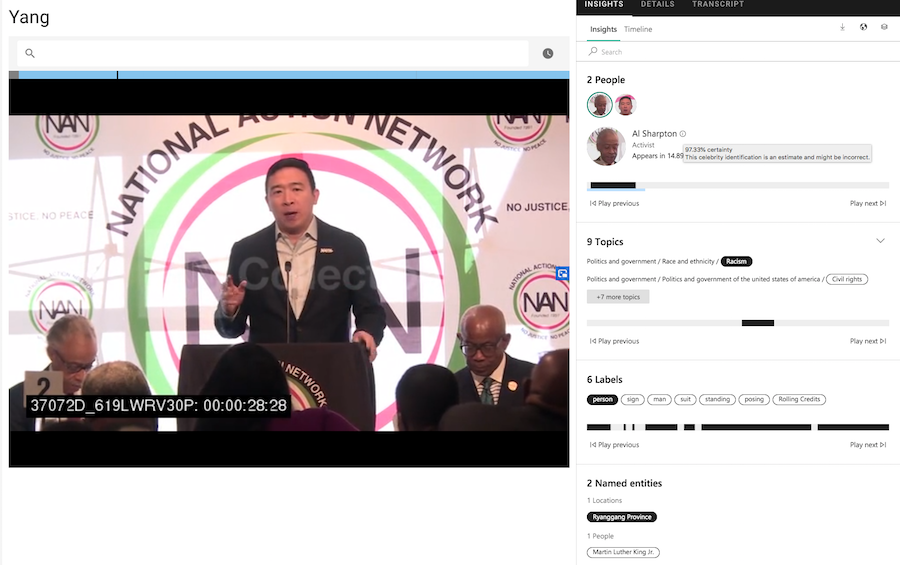Click Al Sharpton's appearance timeline bar
This screenshot has height=565, width=900.
click(x=738, y=185)
